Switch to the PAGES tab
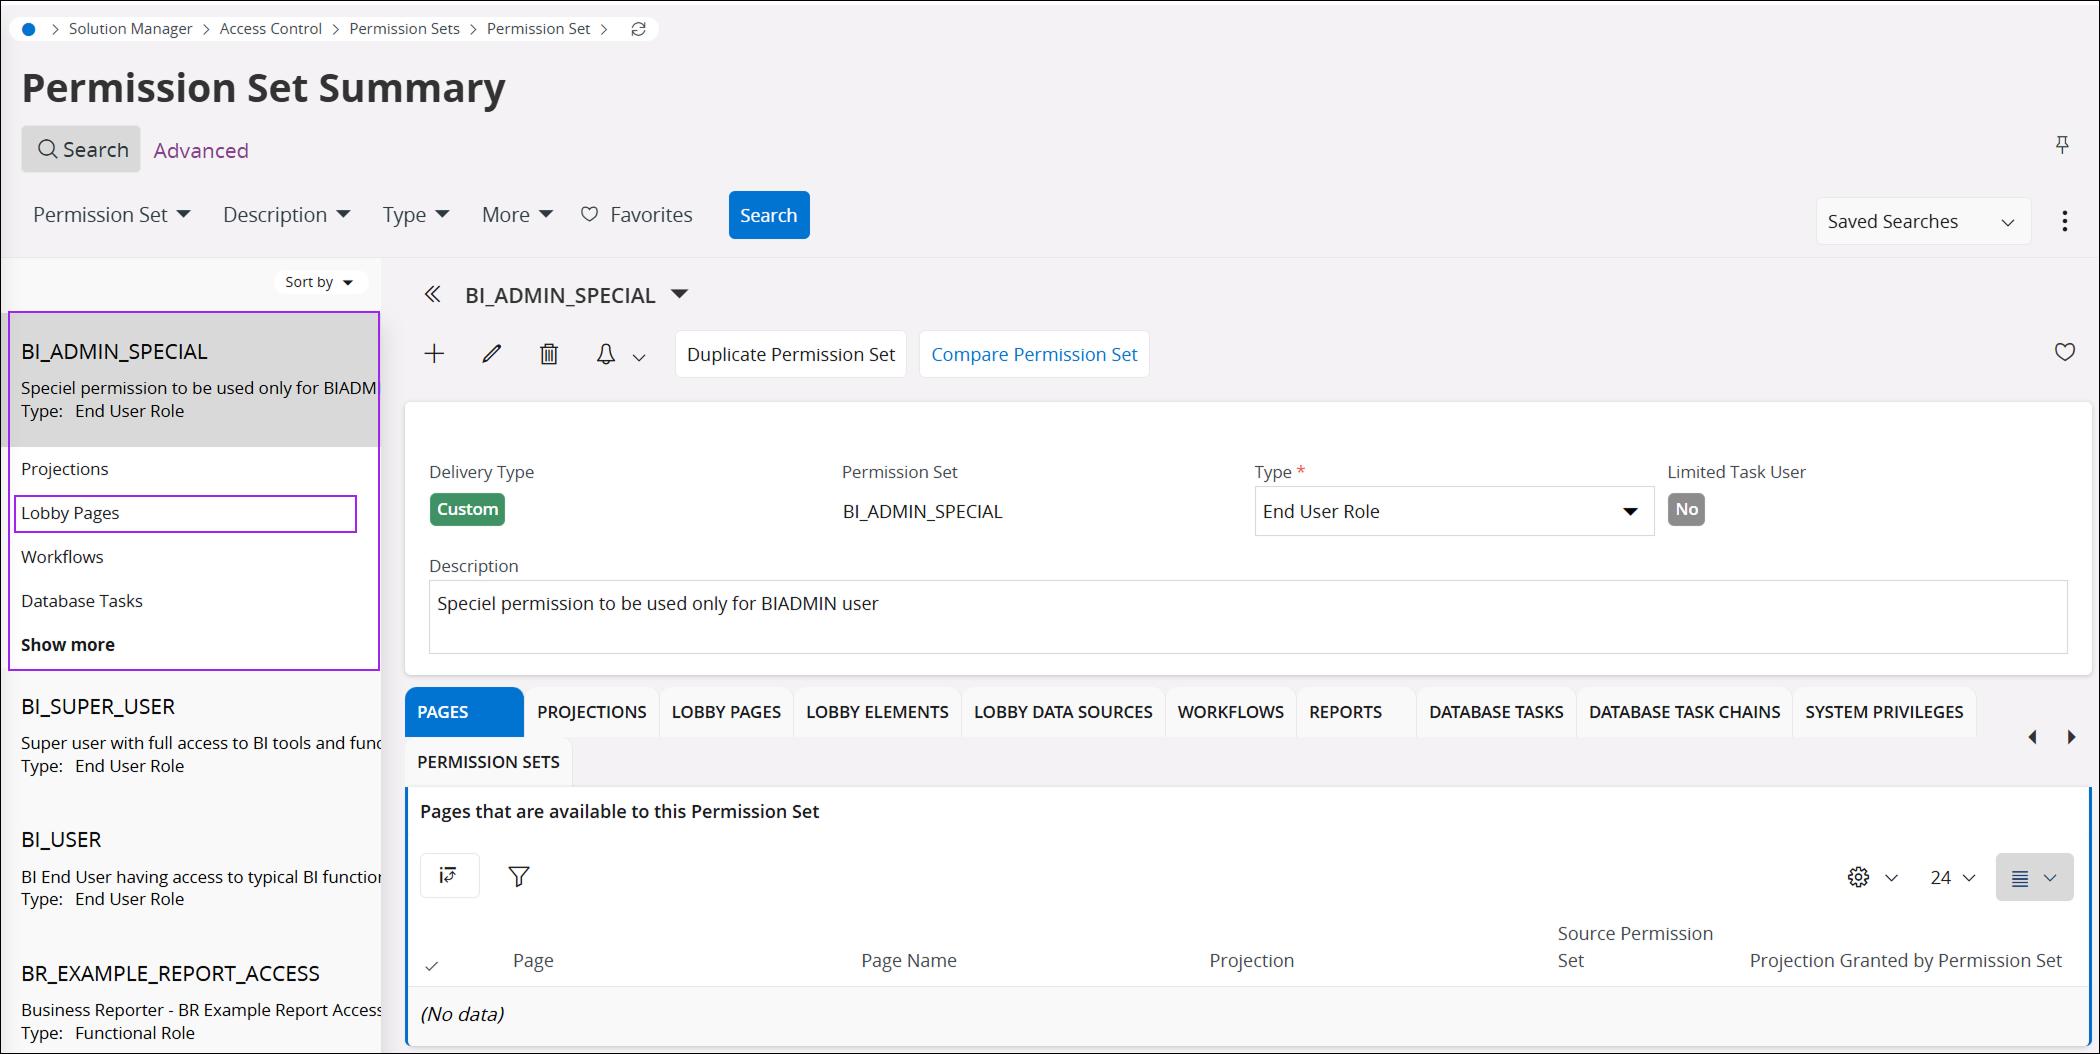This screenshot has height=1054, width=2100. [464, 712]
